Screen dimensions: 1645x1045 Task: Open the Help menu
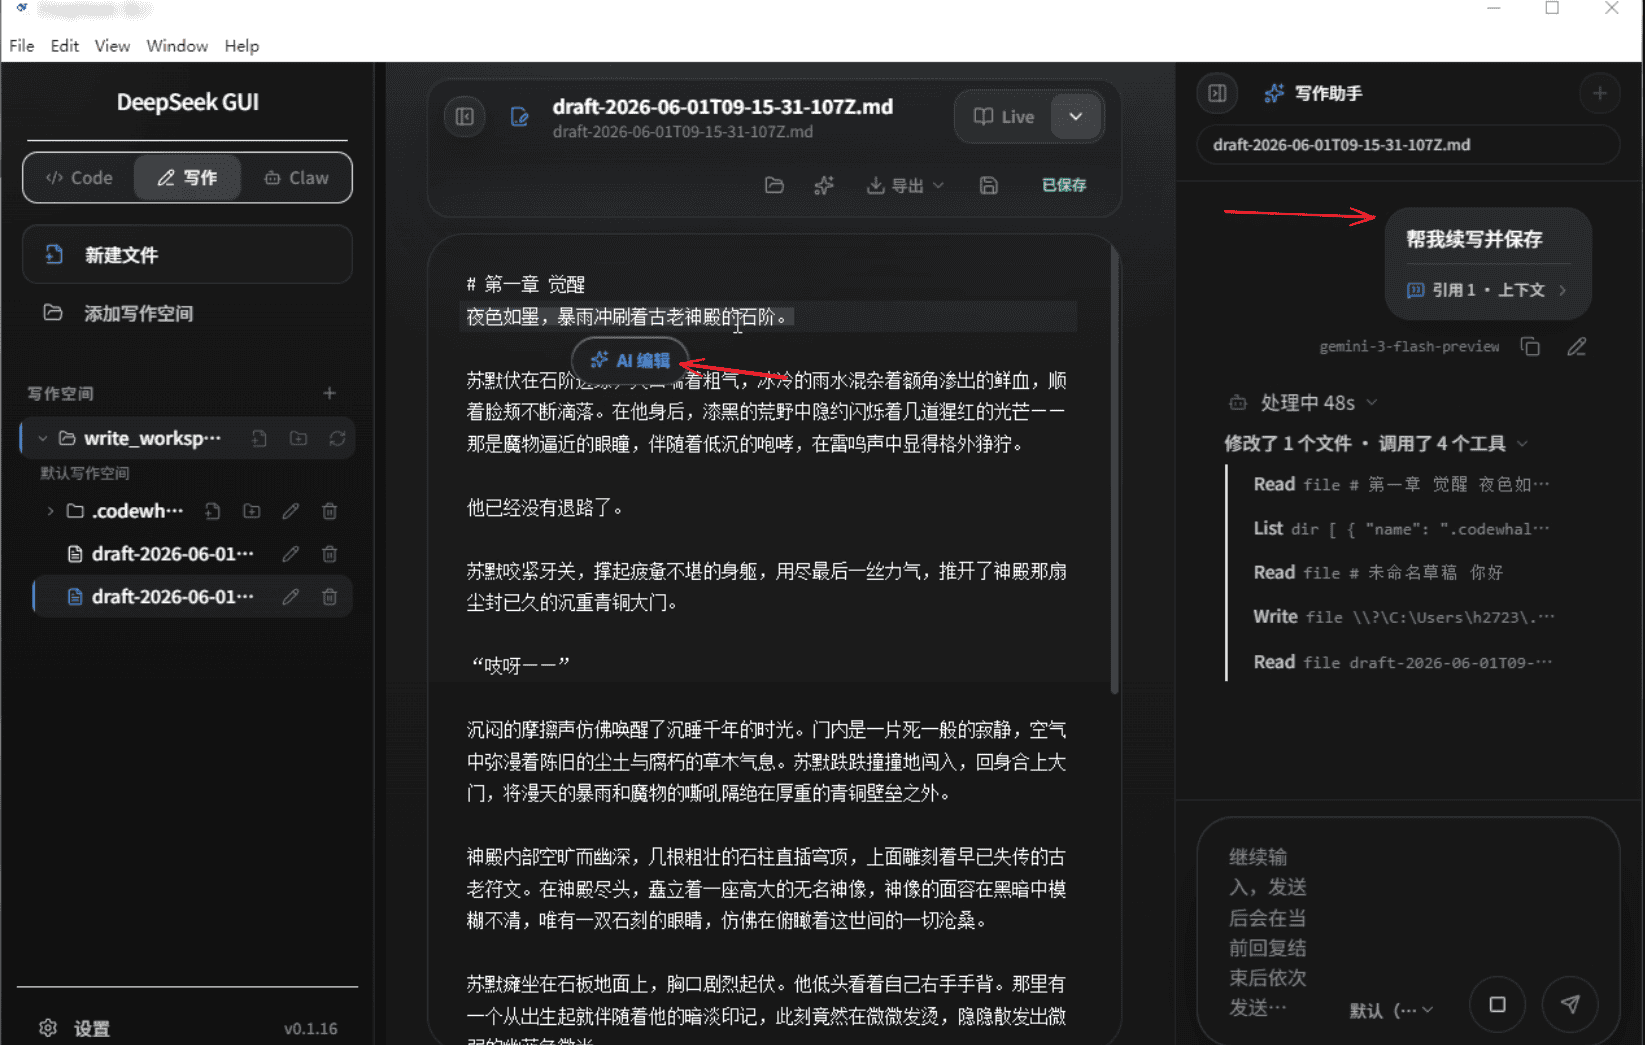(x=241, y=46)
